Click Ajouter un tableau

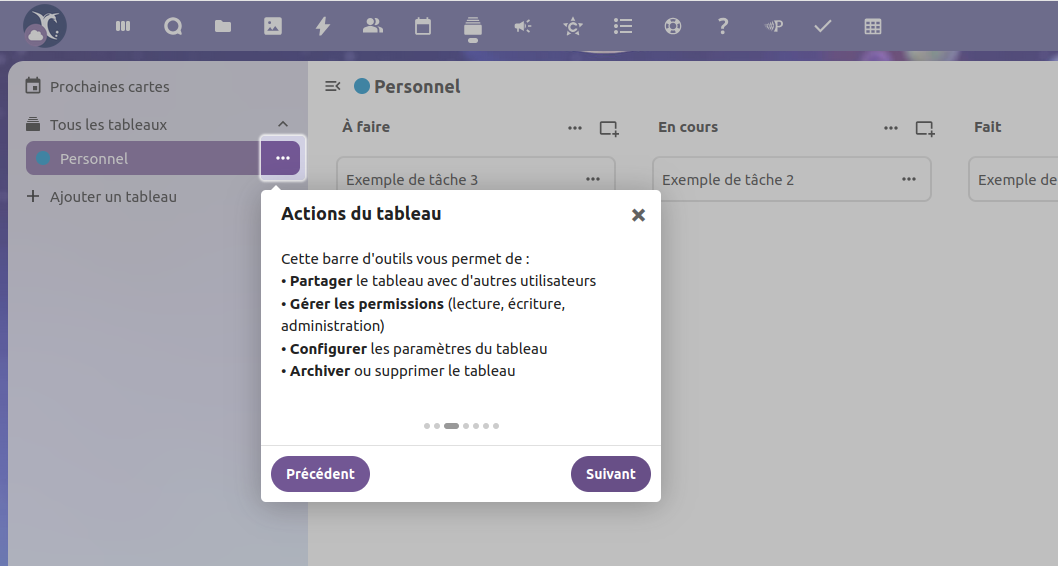(112, 197)
